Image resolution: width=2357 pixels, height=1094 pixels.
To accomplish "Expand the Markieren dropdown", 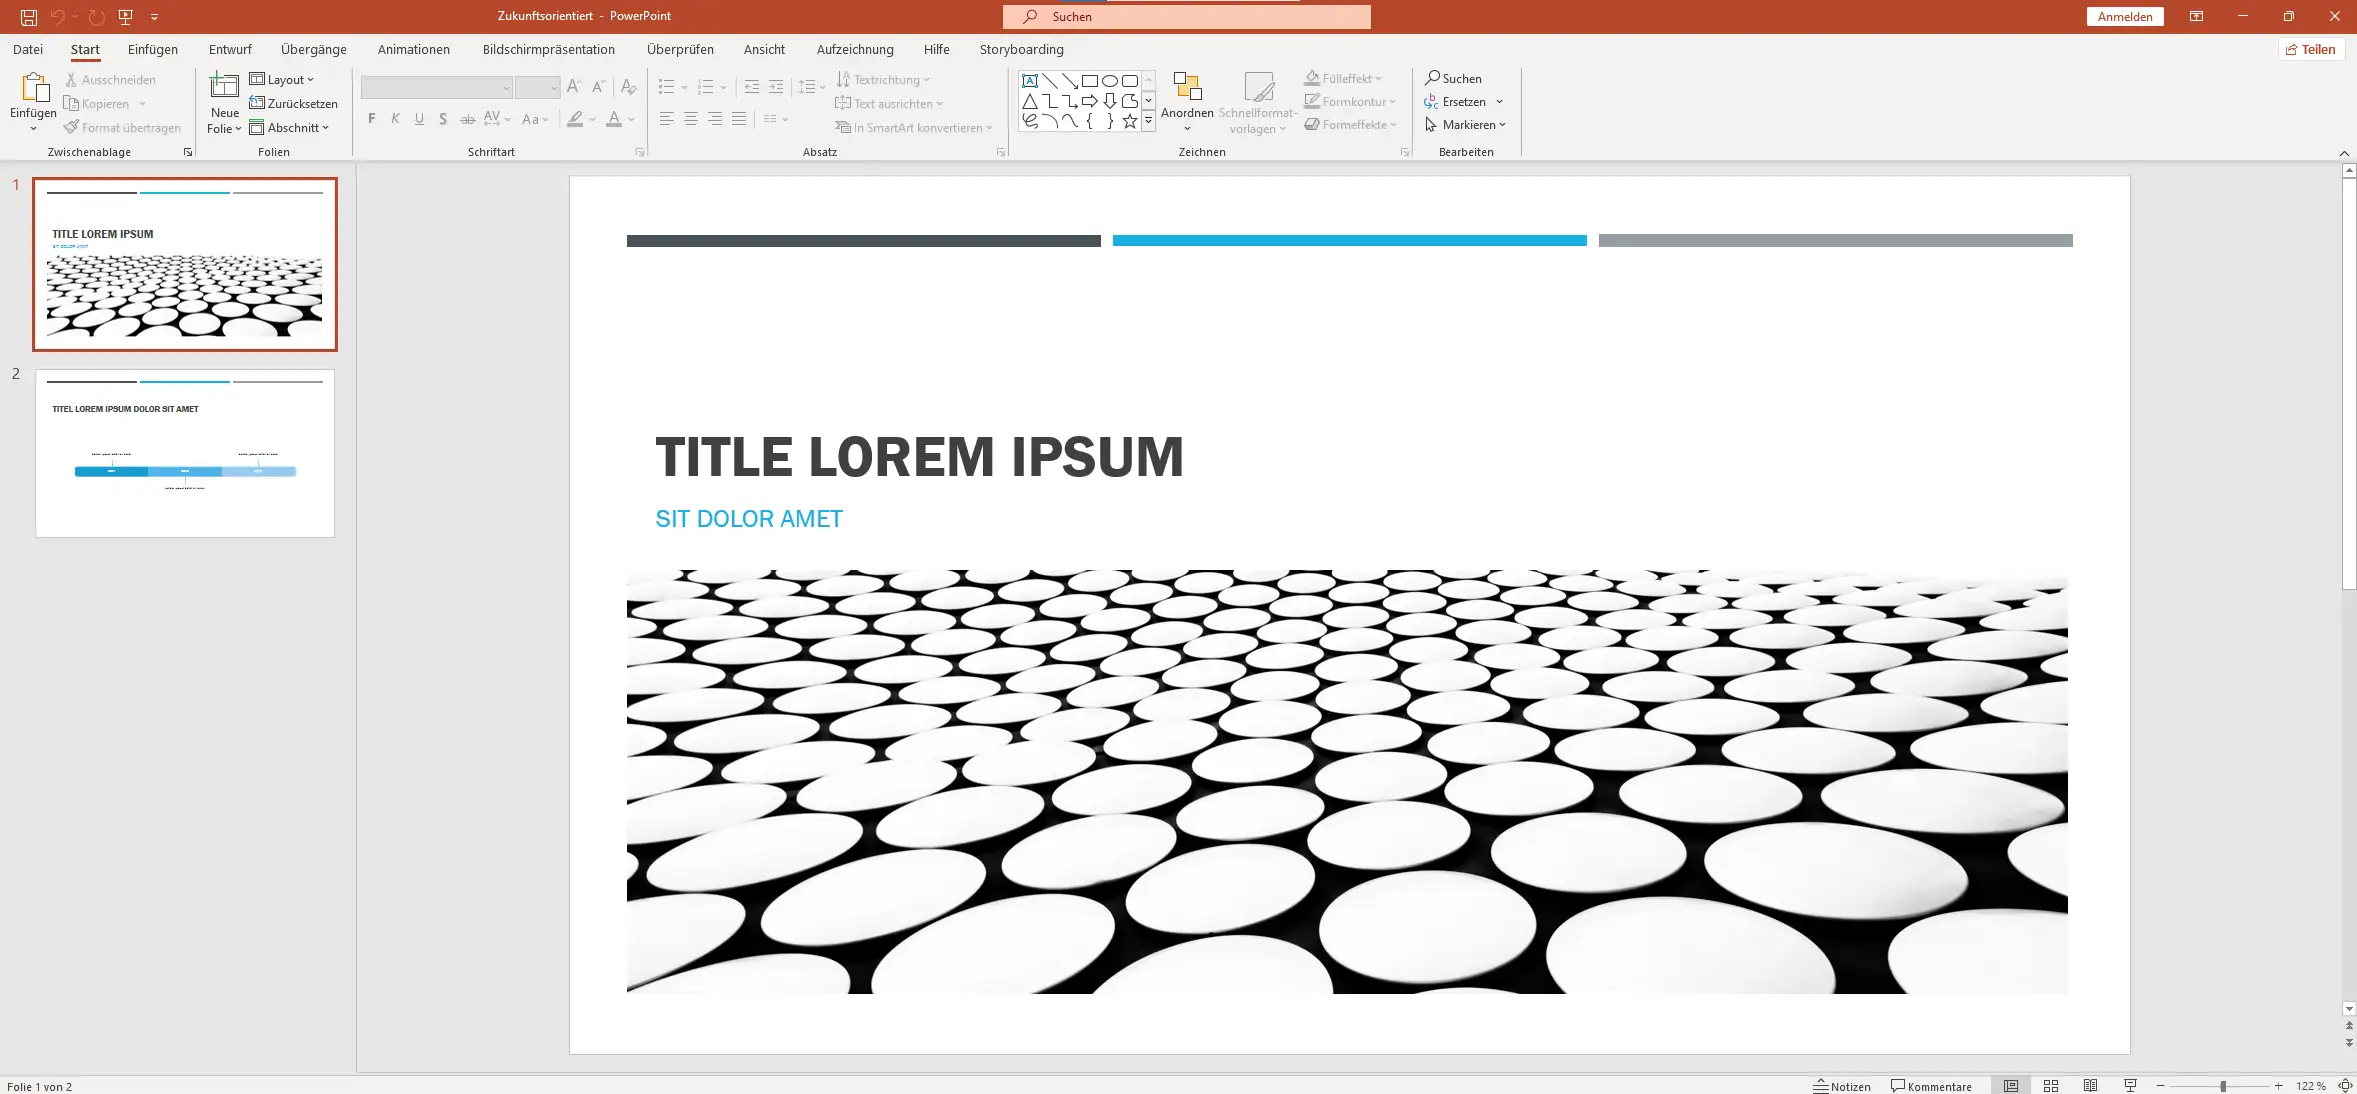I will tap(1466, 125).
